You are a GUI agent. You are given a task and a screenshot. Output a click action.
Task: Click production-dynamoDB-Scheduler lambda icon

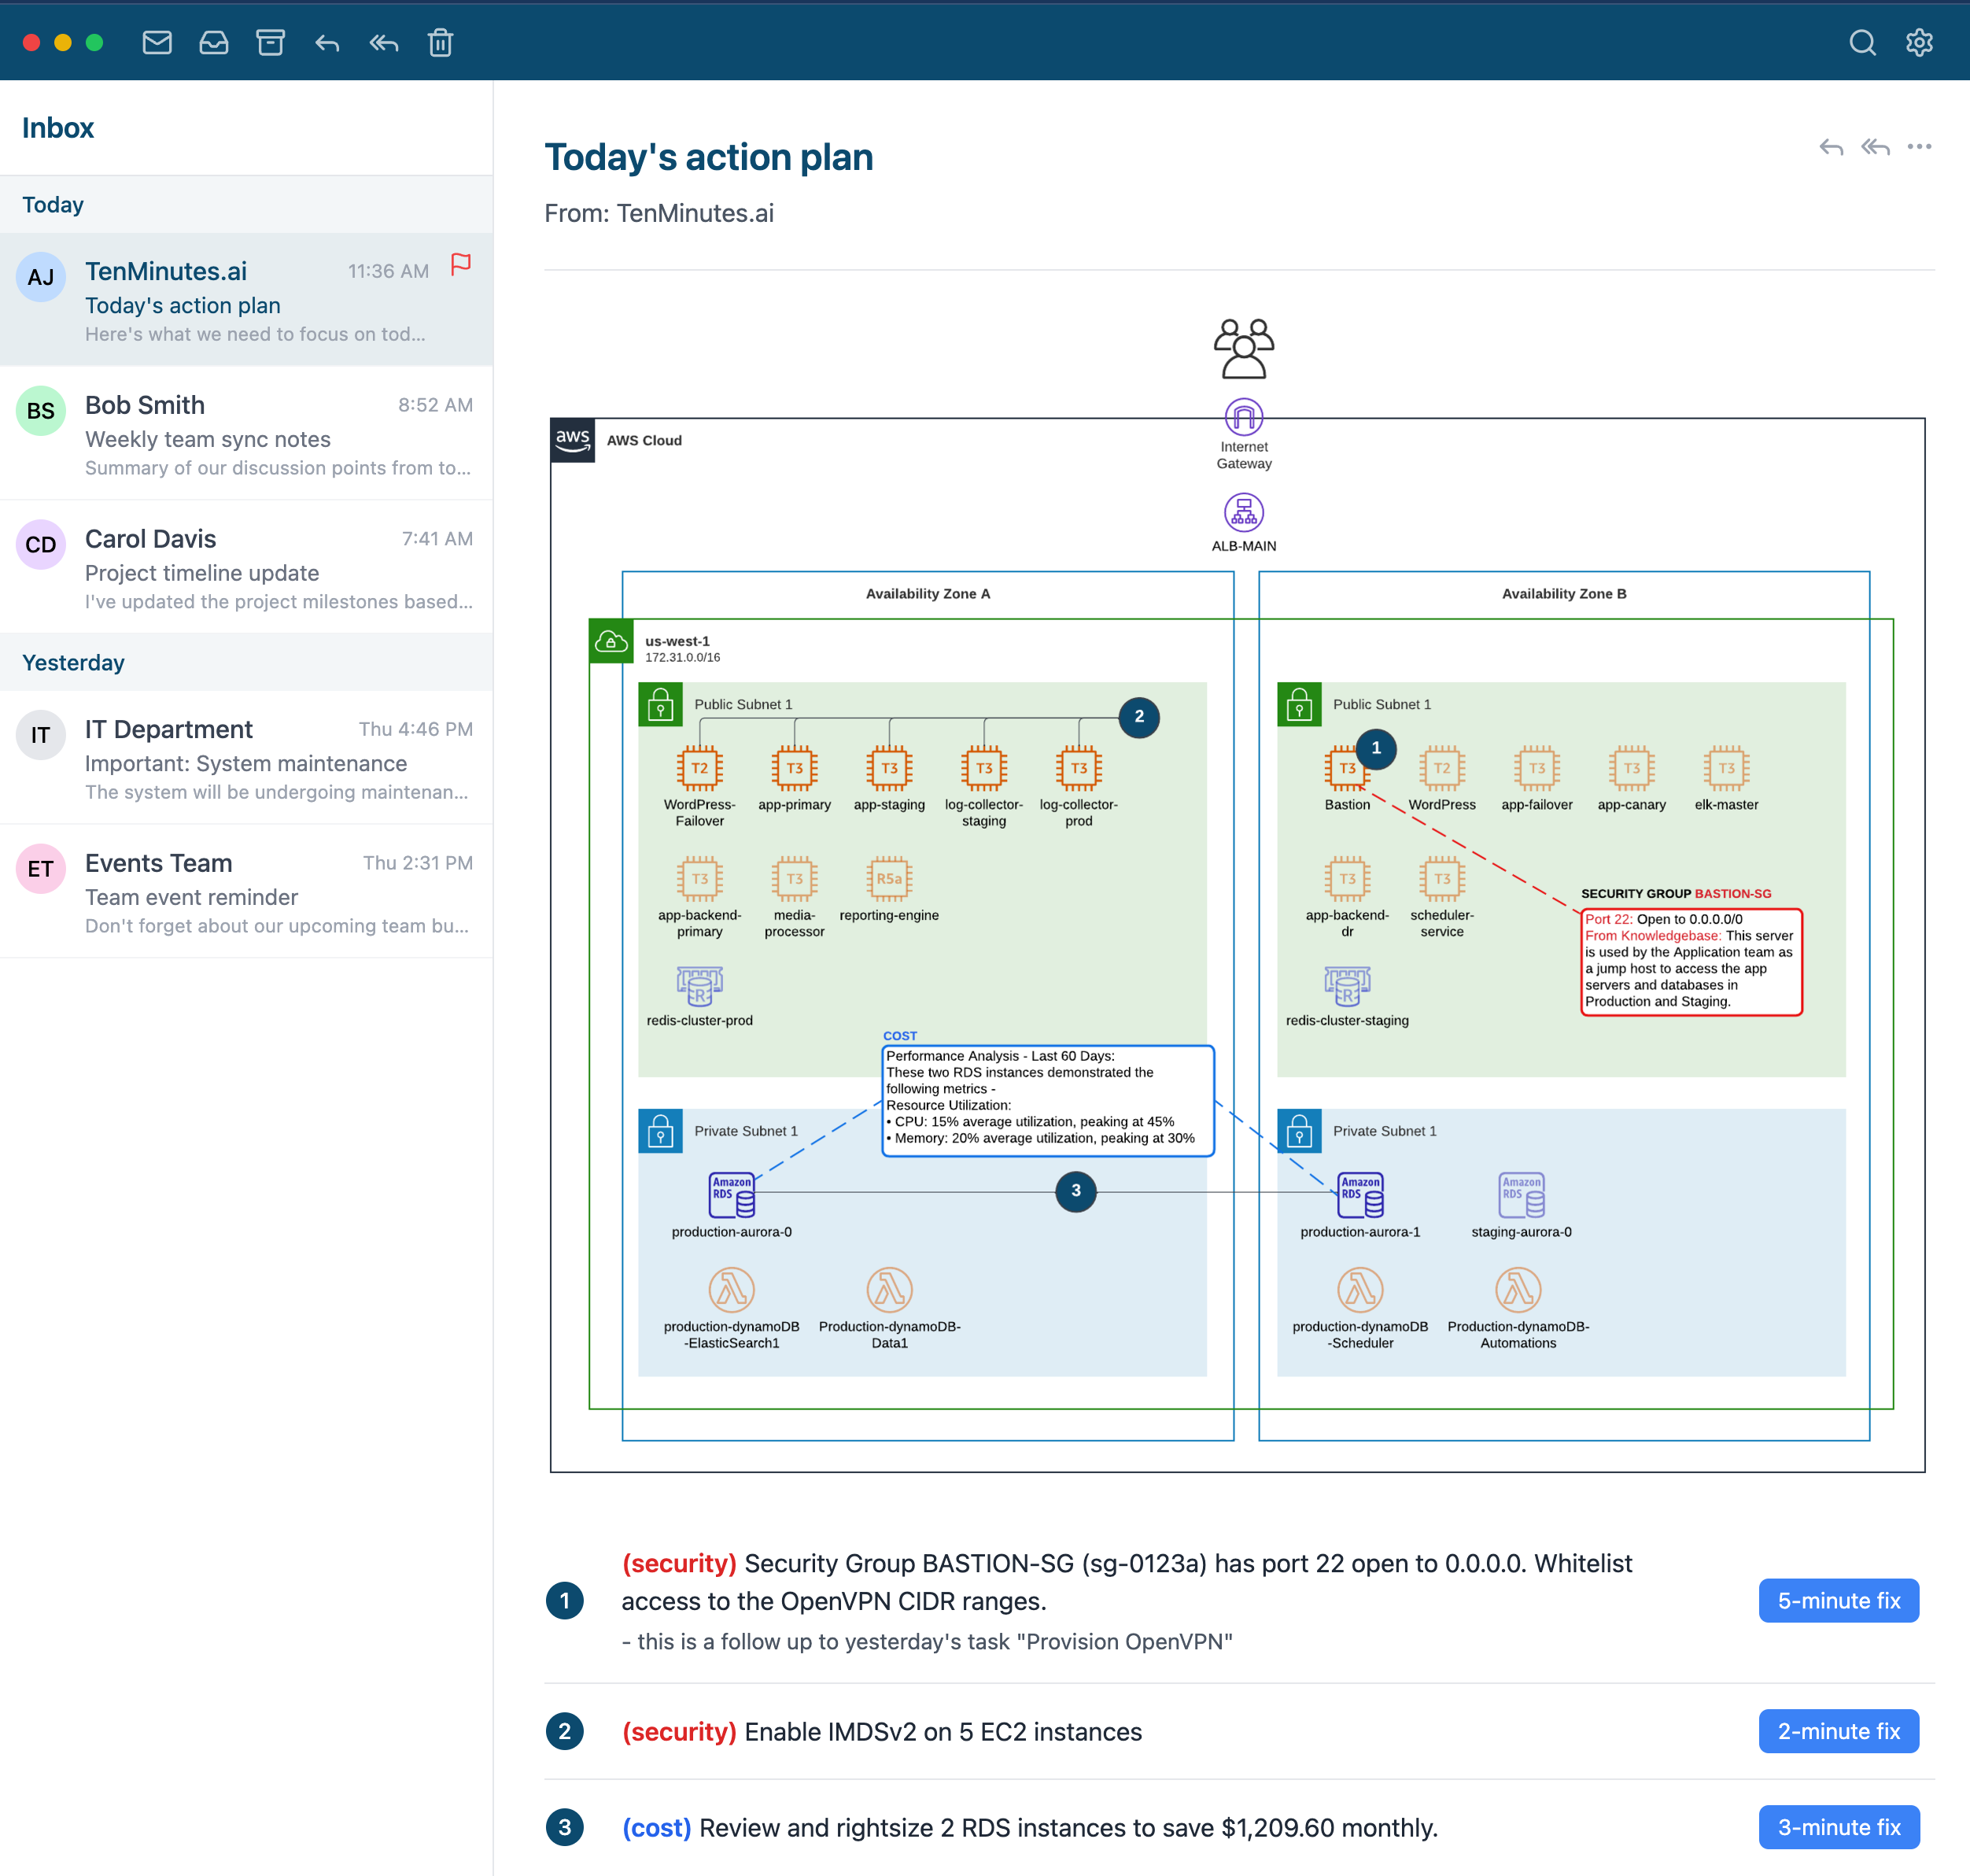(1361, 1290)
